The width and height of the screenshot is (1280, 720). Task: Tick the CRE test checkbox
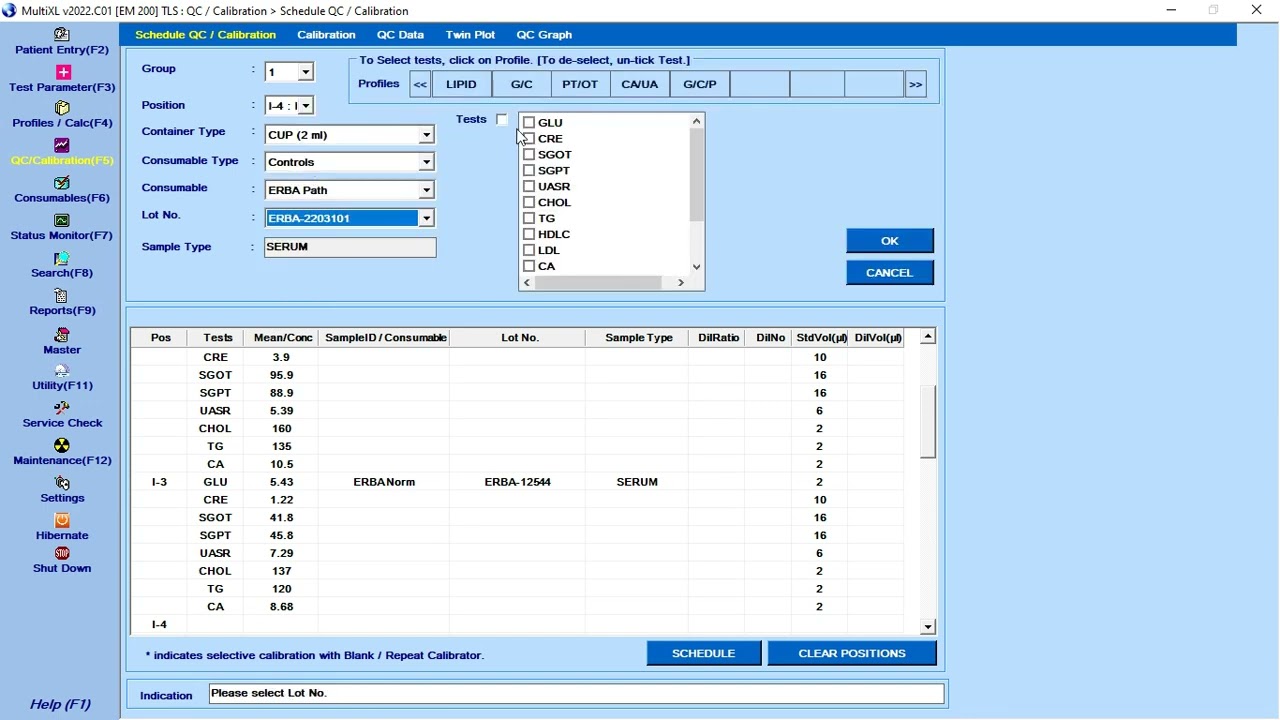529,138
